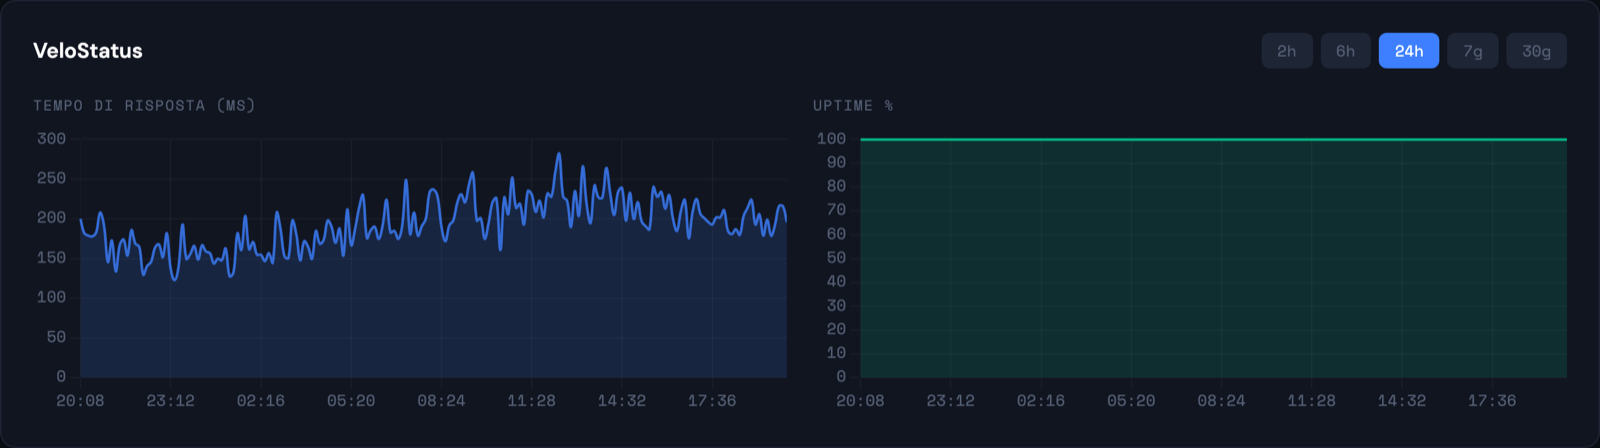The height and width of the screenshot is (448, 1600).
Task: Click 50 on the uptime axis
Action: coord(837,258)
